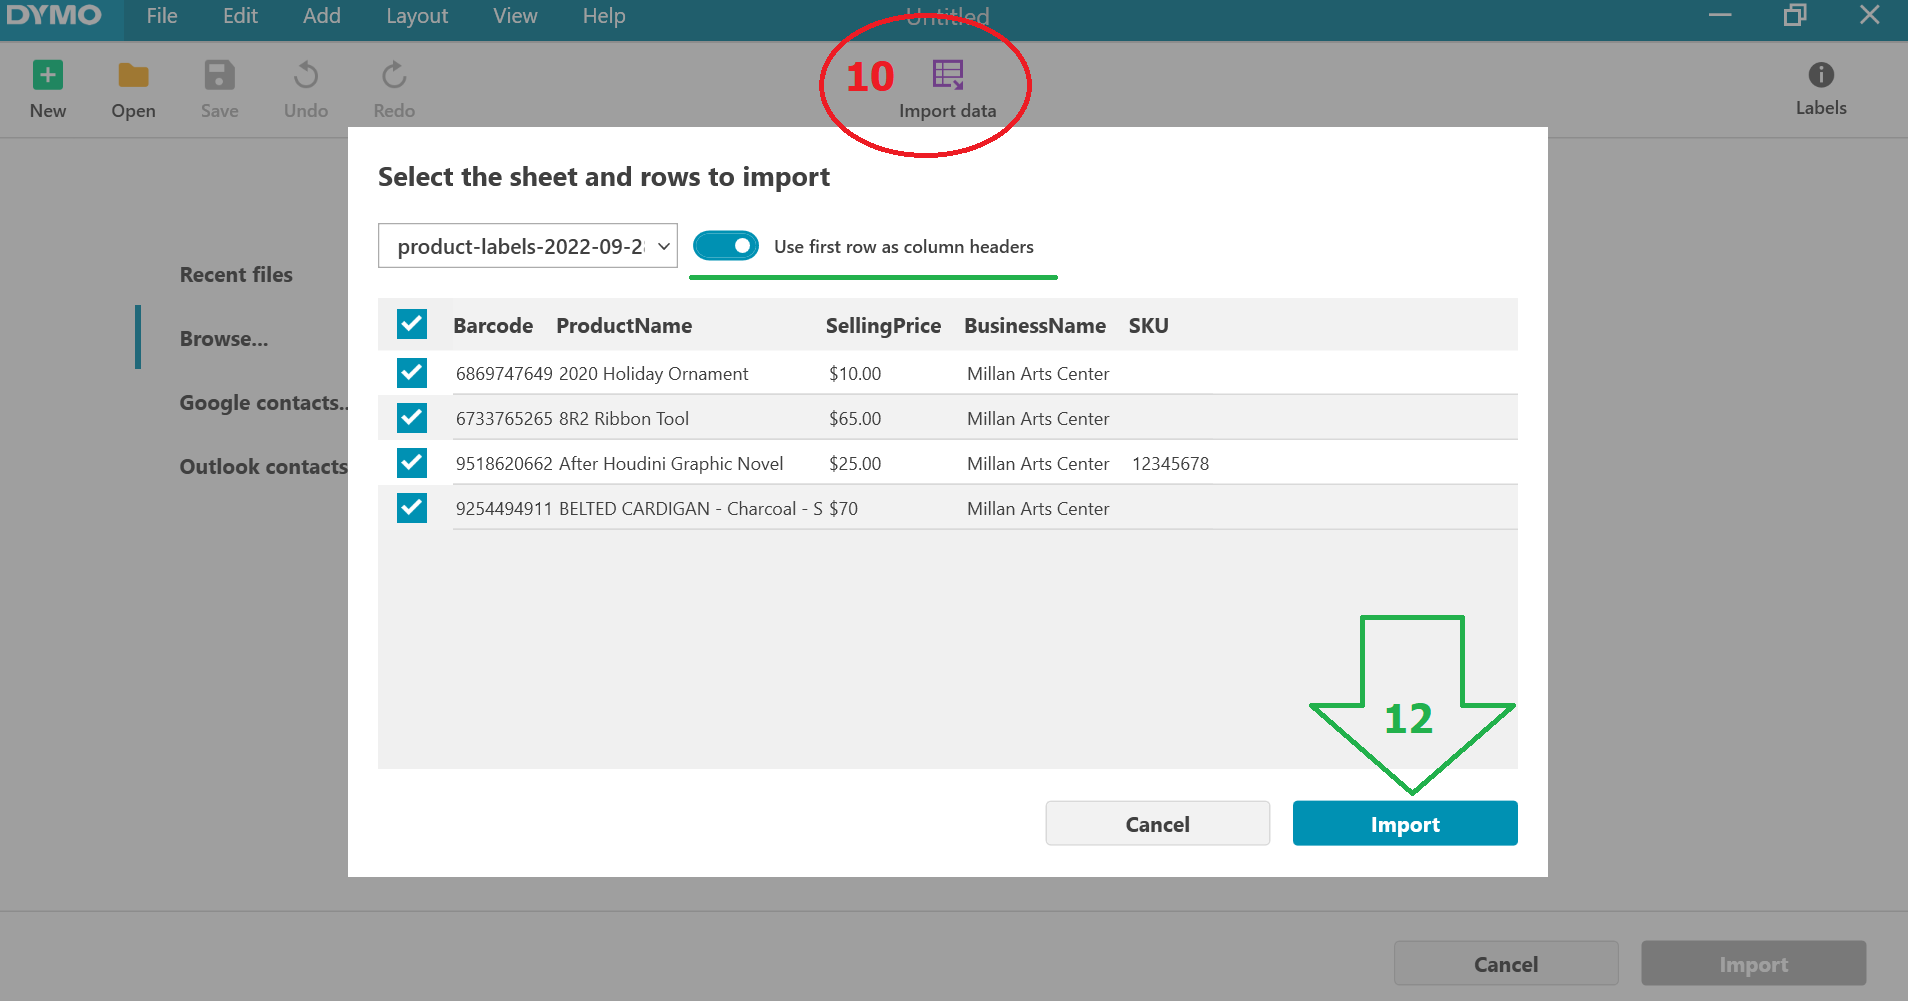Click the Undo arrow icon
The height and width of the screenshot is (1001, 1908).
(305, 76)
